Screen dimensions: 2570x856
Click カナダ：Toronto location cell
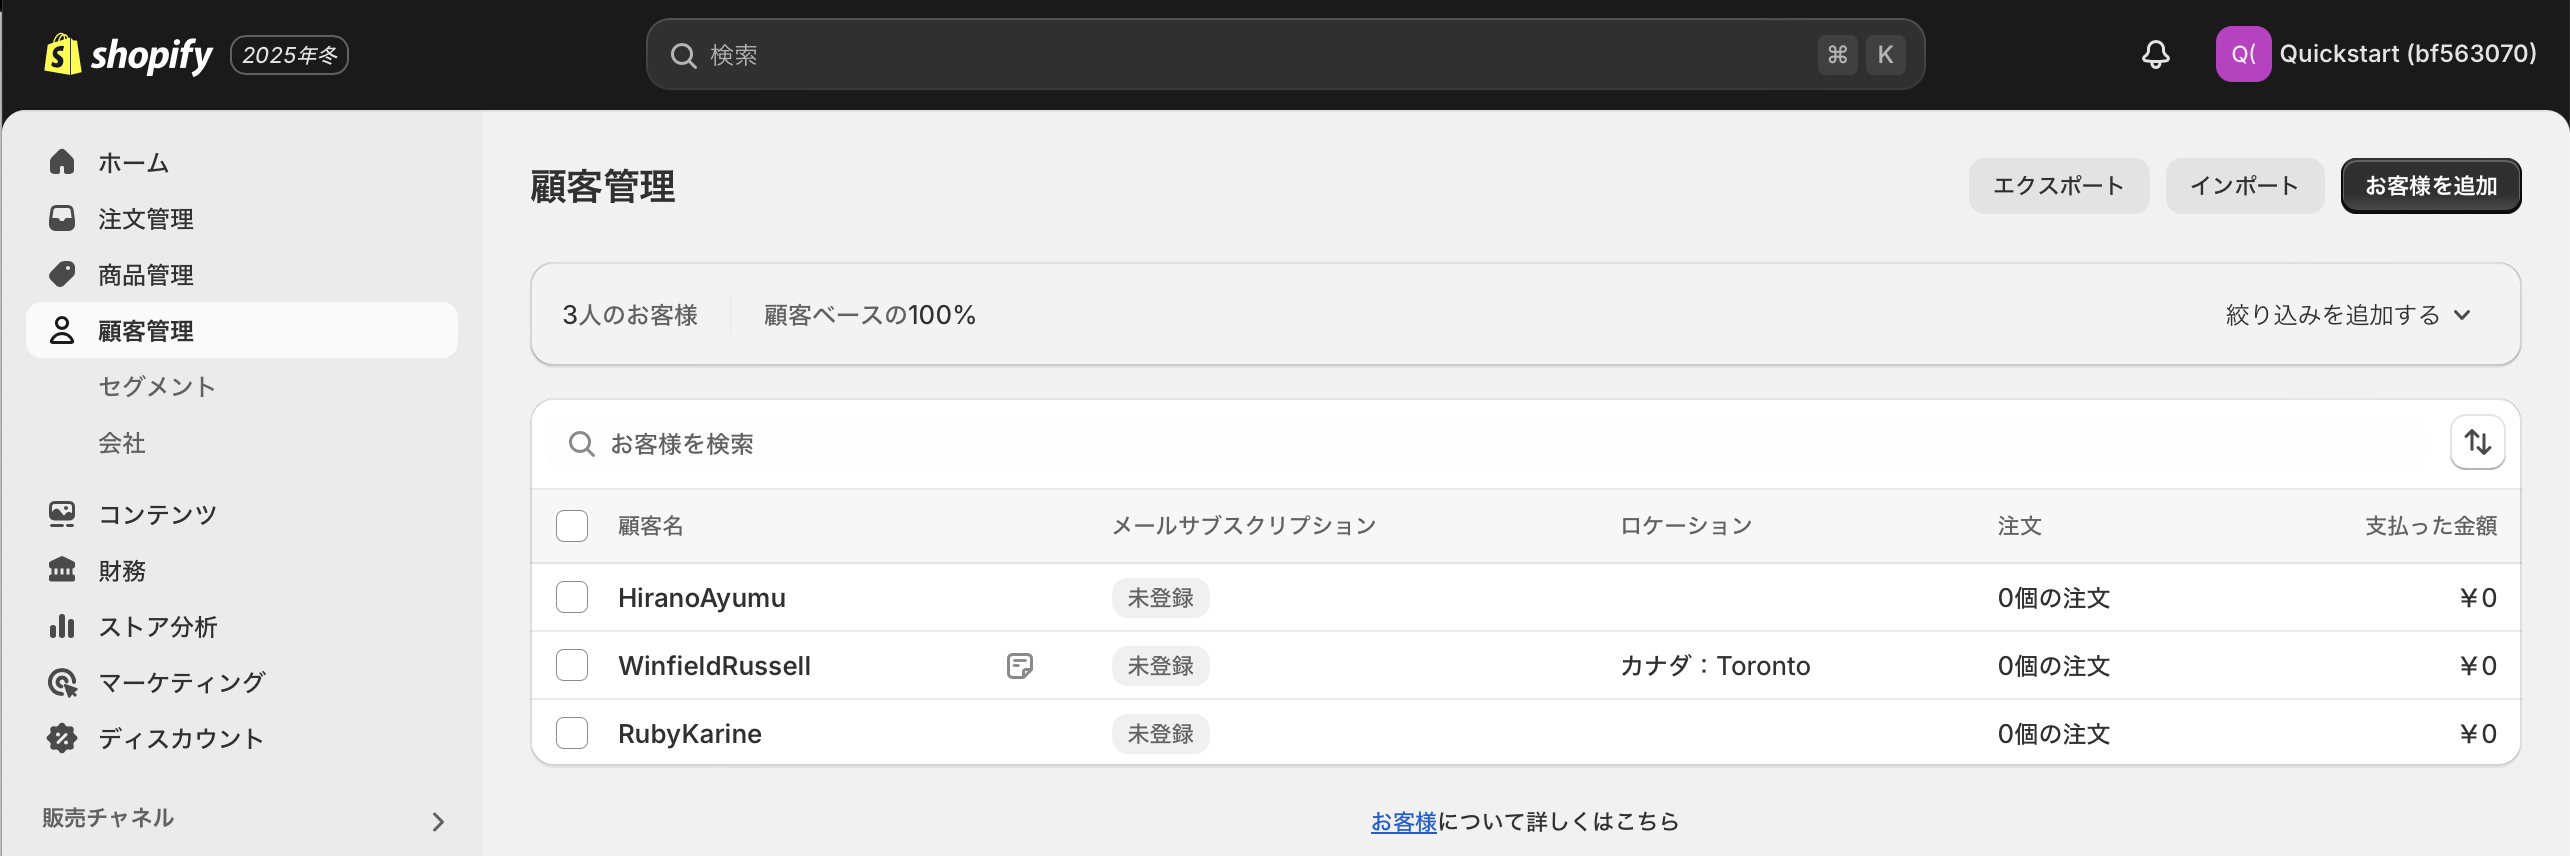pyautogui.click(x=1715, y=666)
